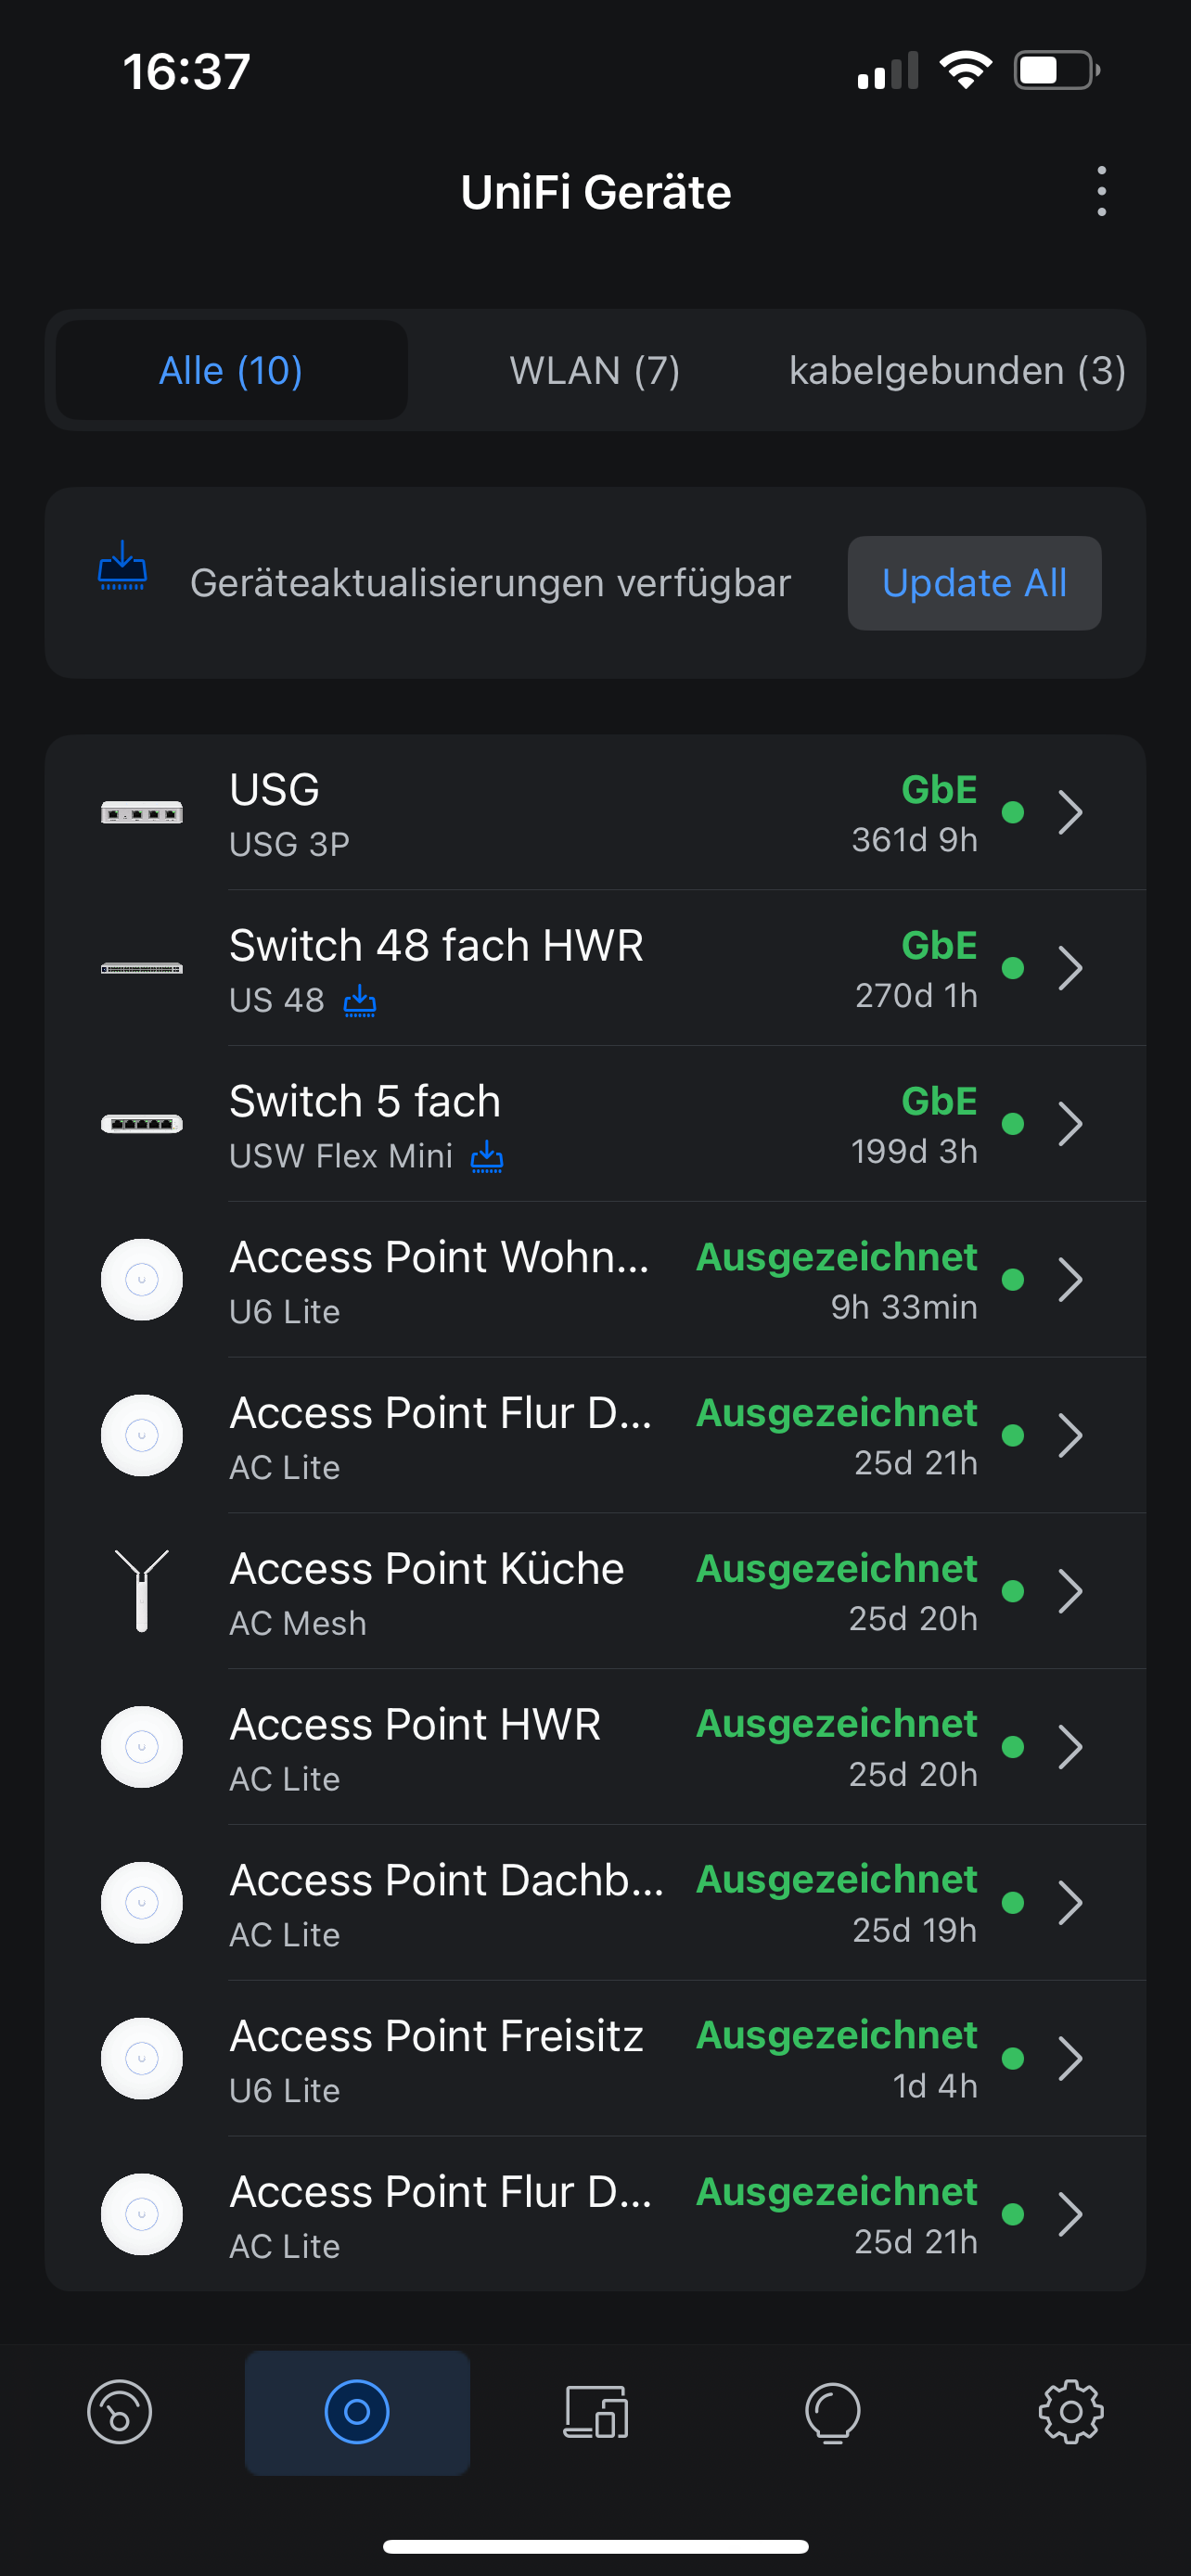The image size is (1191, 2576).
Task: Switch to the kabelgebunden (3) tab
Action: click(957, 370)
